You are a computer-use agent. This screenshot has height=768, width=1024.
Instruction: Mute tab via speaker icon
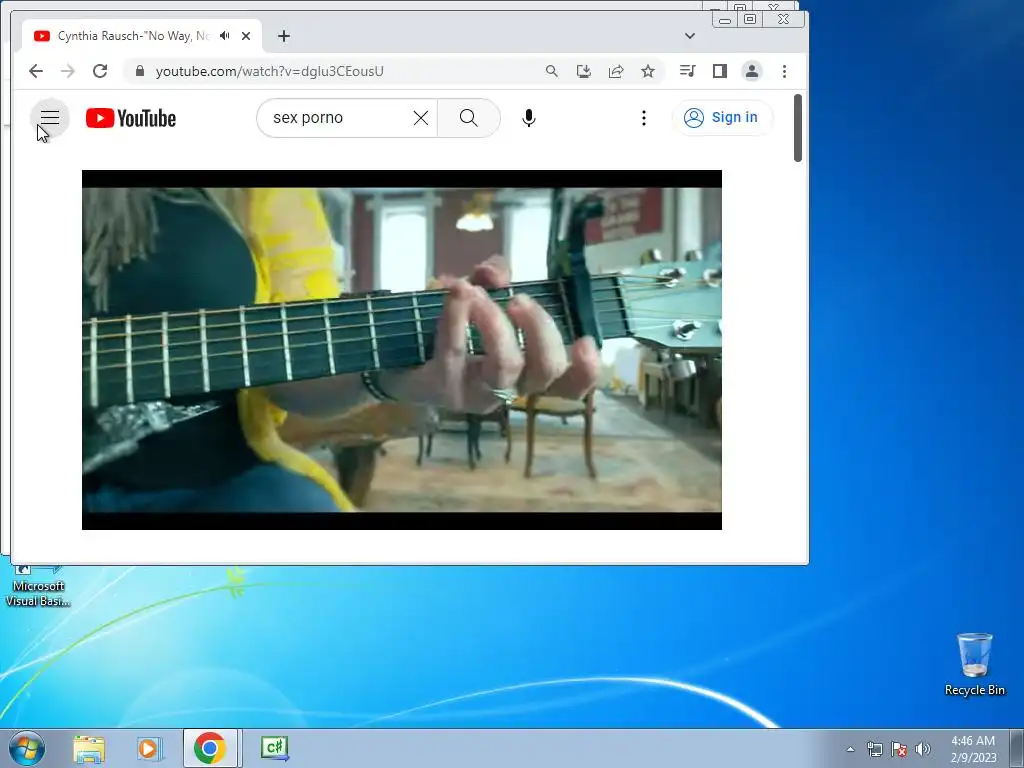click(225, 36)
